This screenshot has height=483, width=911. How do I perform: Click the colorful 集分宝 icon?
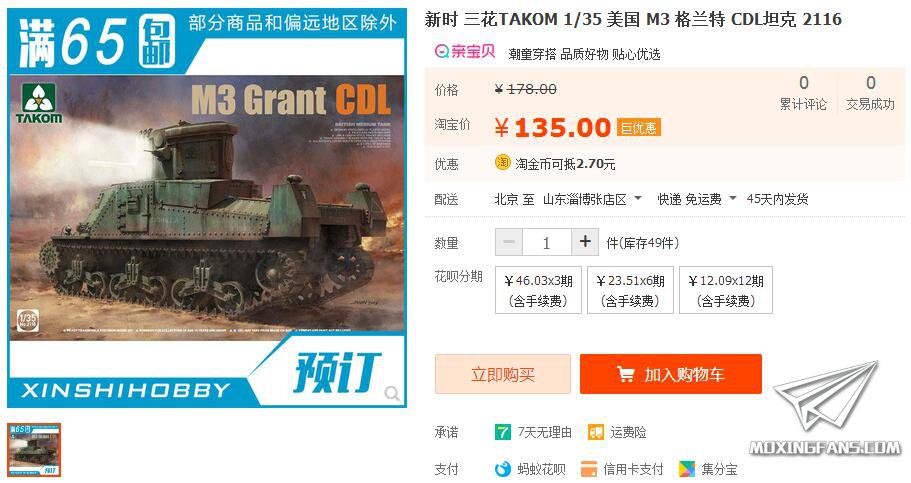click(687, 468)
